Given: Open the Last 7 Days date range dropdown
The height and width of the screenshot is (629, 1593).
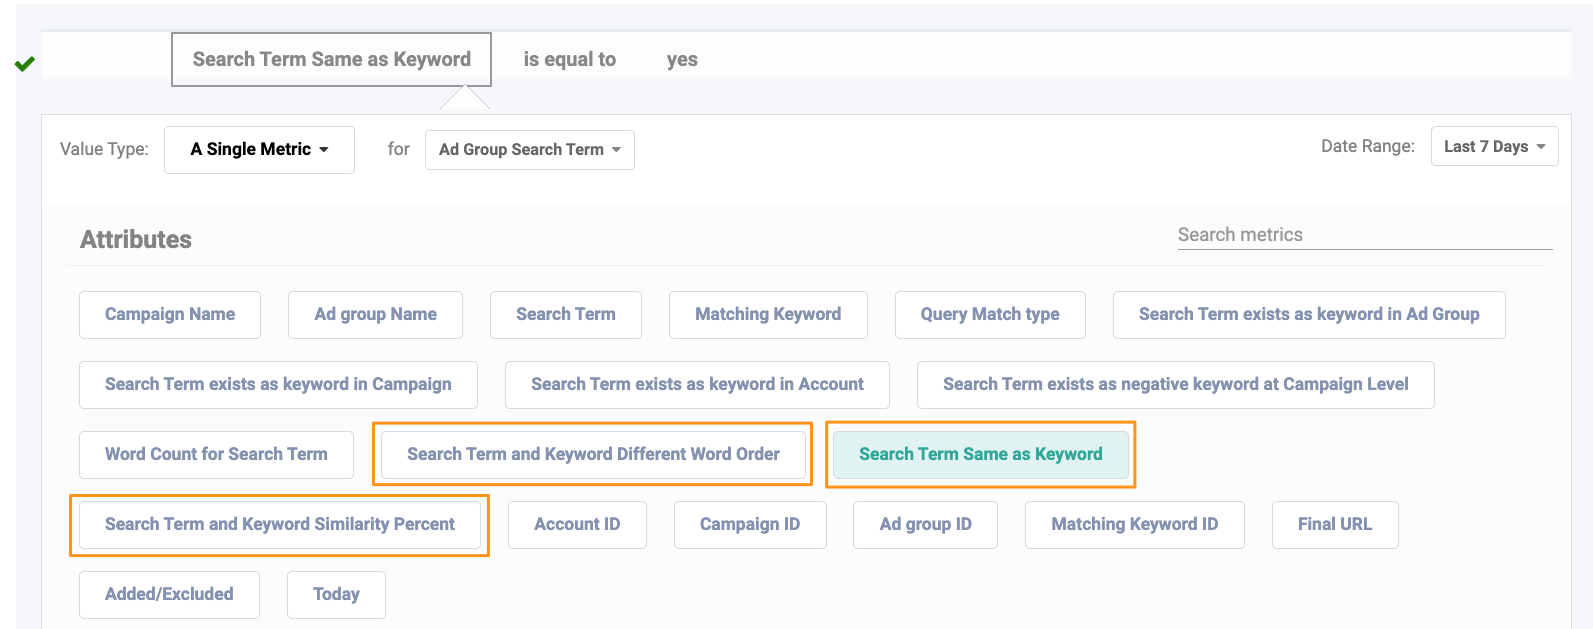Looking at the screenshot, I should 1493,147.
